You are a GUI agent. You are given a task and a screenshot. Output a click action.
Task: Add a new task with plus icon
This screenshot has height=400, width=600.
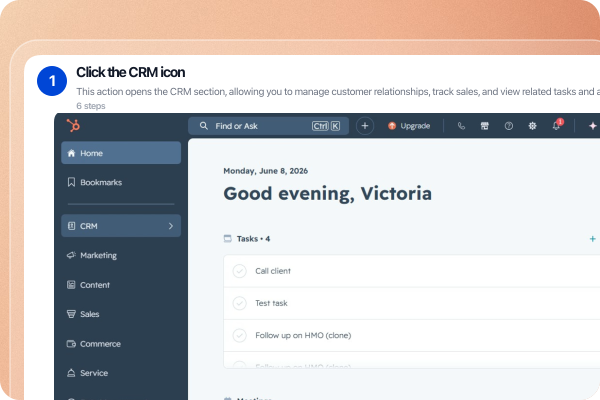[592, 239]
